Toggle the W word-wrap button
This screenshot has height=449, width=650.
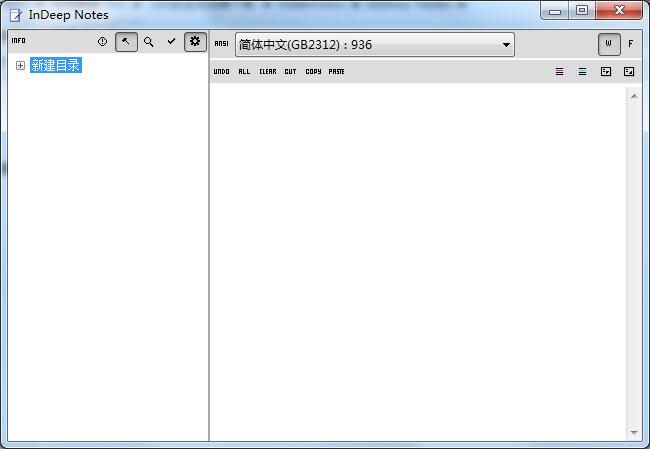[x=609, y=44]
